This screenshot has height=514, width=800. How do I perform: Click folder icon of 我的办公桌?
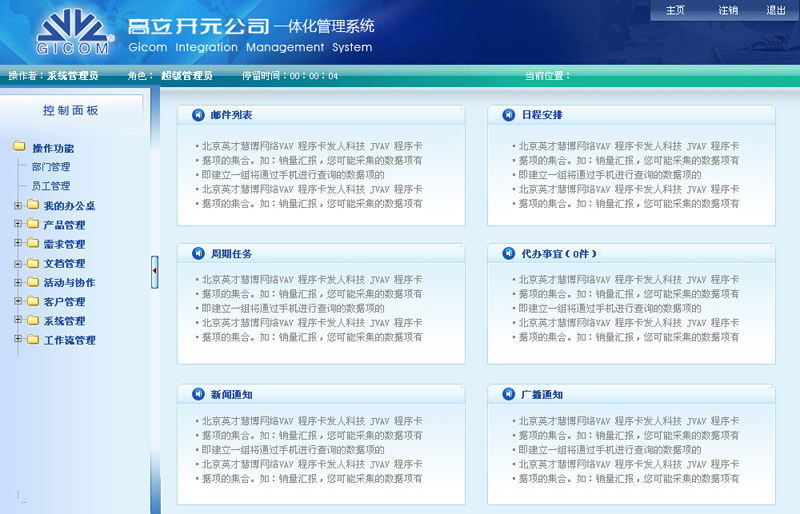click(33, 205)
